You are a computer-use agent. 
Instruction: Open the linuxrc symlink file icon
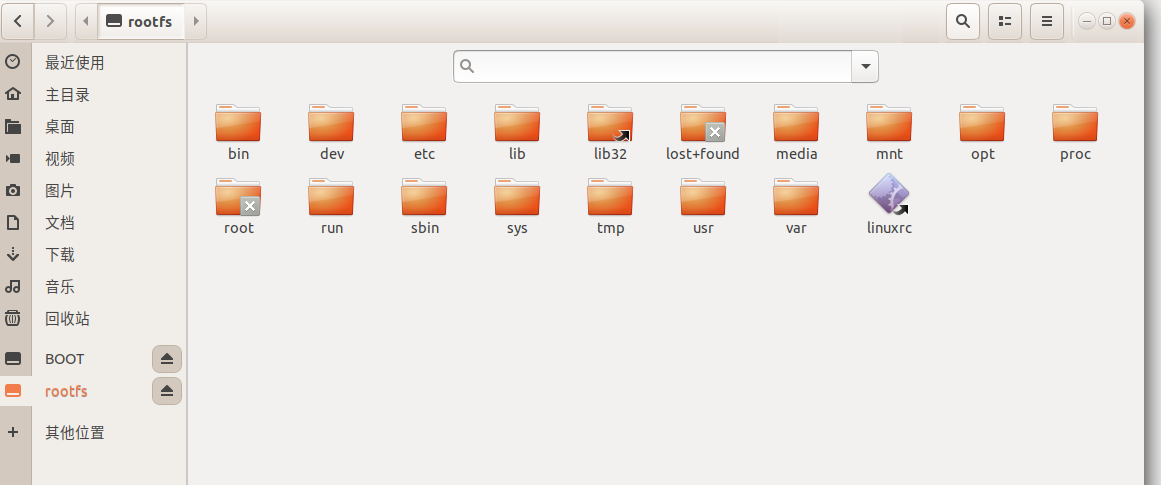click(x=888, y=196)
